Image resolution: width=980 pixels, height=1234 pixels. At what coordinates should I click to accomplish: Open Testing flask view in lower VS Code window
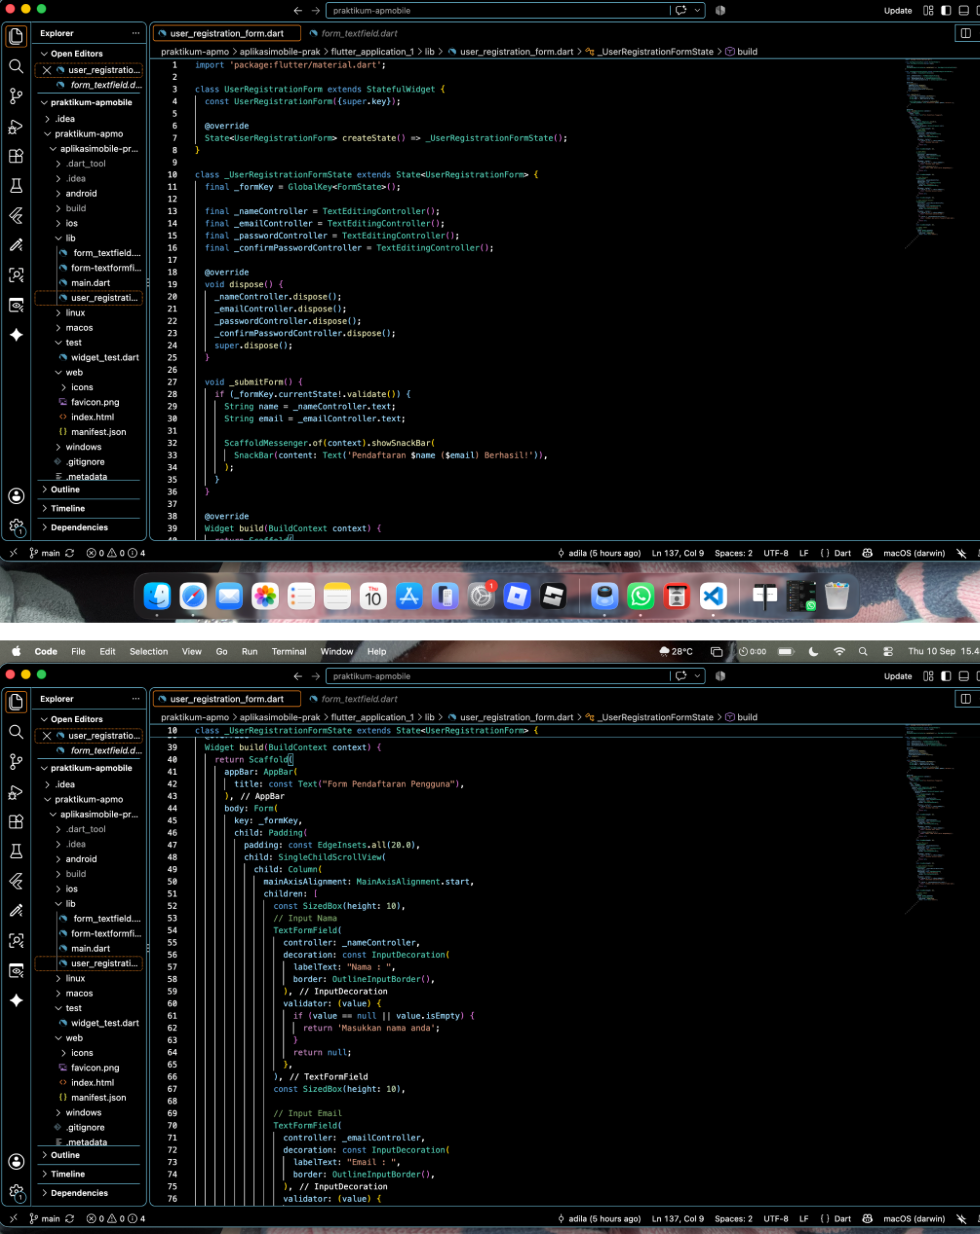coord(16,851)
